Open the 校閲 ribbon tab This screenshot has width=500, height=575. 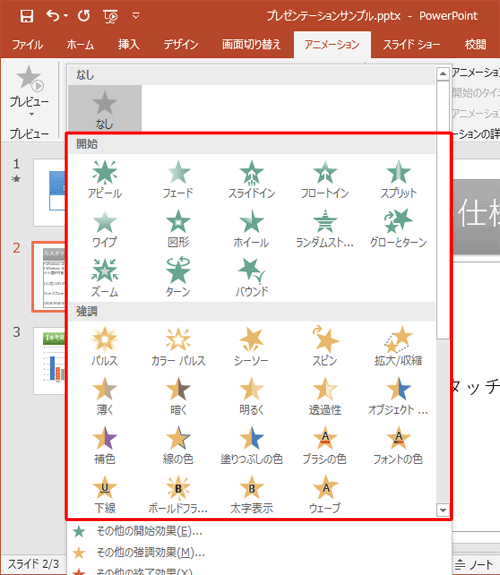(x=475, y=45)
